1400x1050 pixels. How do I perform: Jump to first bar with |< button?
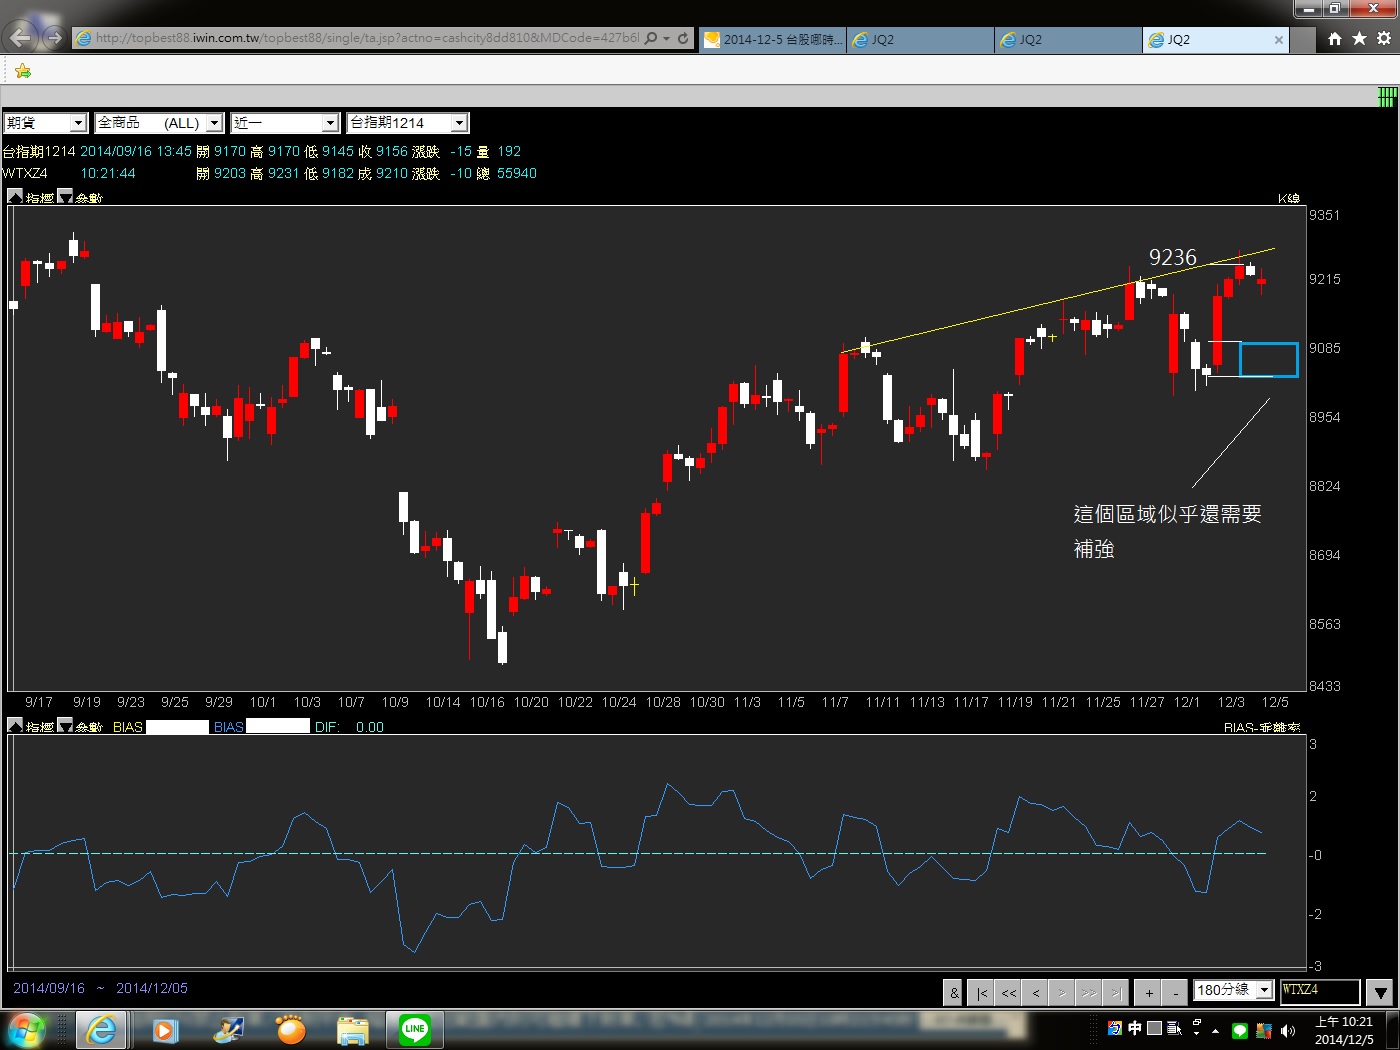tap(982, 992)
